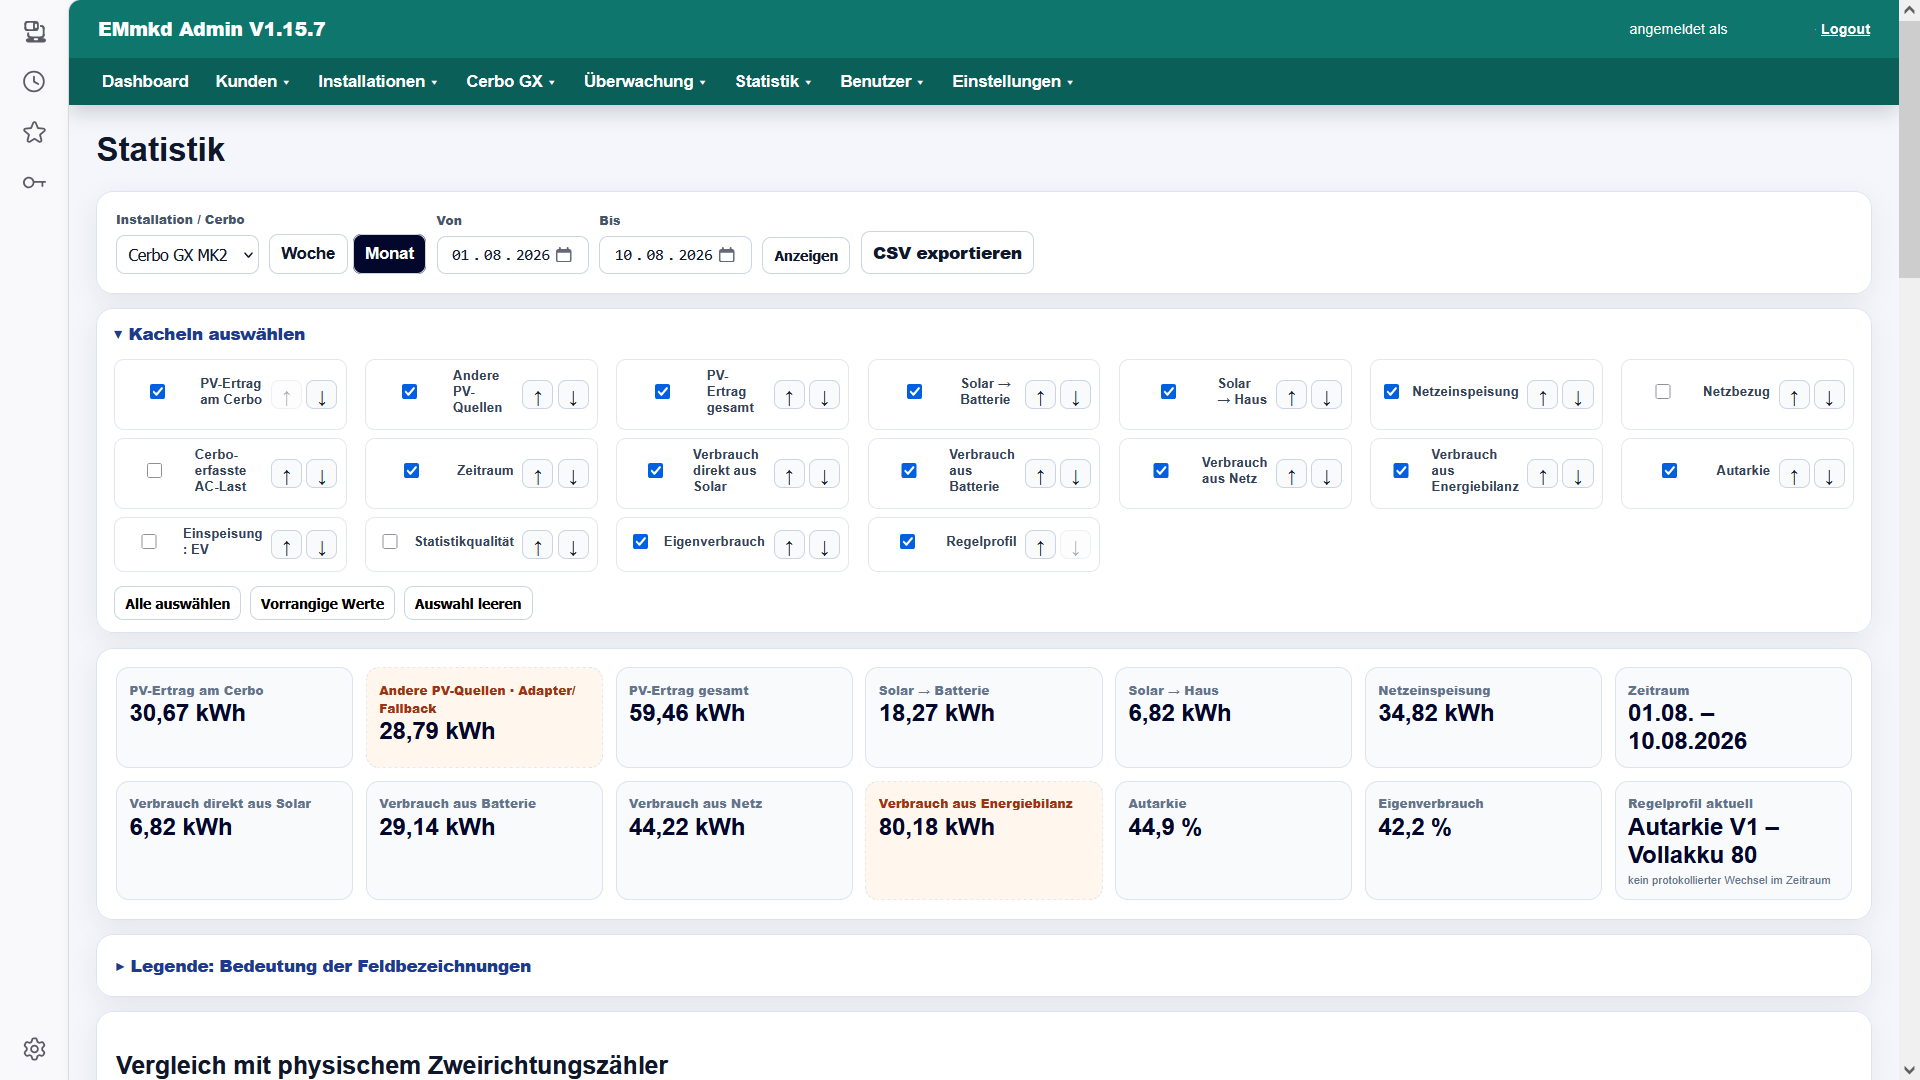
Task: Open calendar picker in Von date field
Action: (564, 255)
